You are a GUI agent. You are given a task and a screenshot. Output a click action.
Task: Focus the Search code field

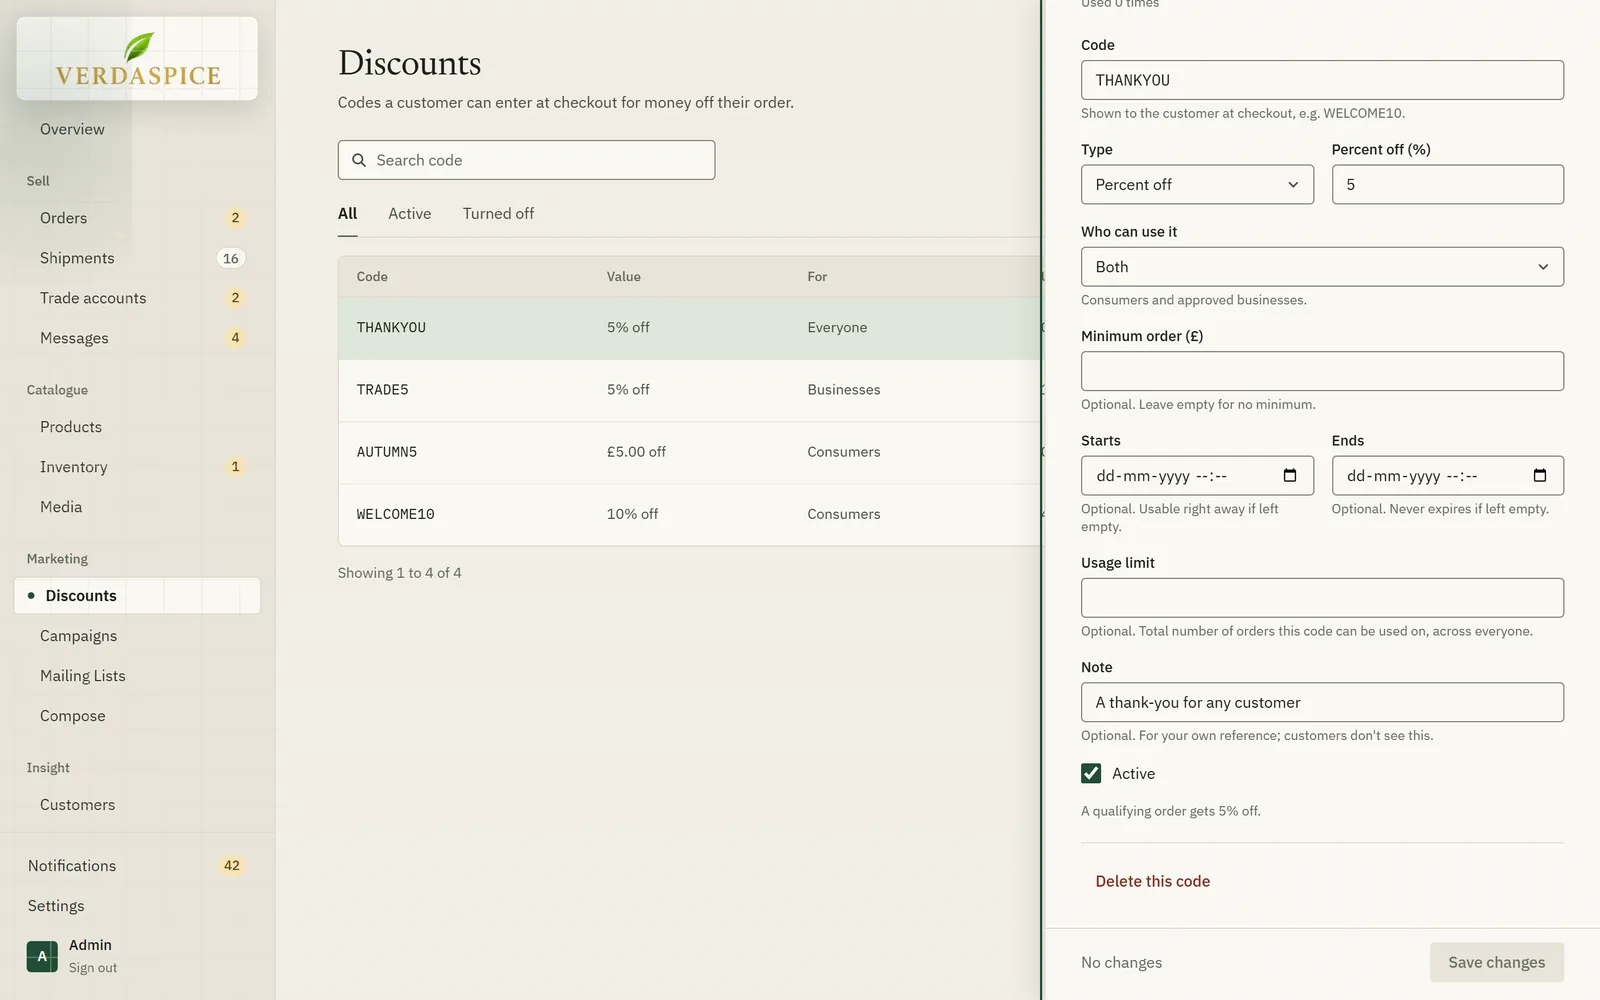point(526,160)
